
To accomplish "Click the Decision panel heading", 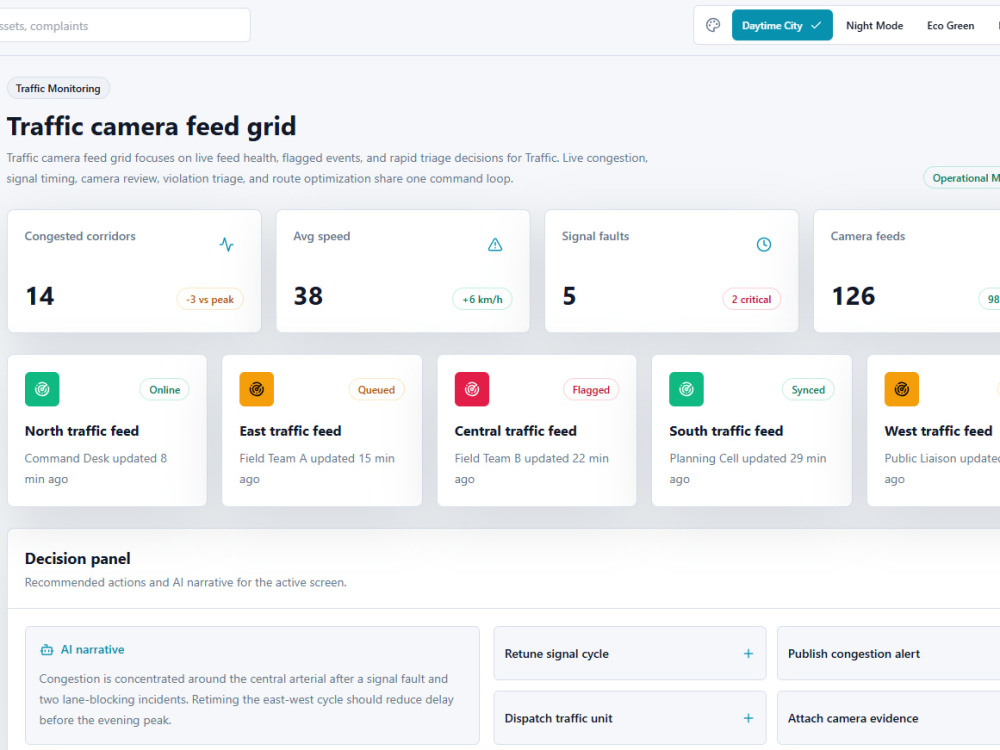I will [78, 559].
